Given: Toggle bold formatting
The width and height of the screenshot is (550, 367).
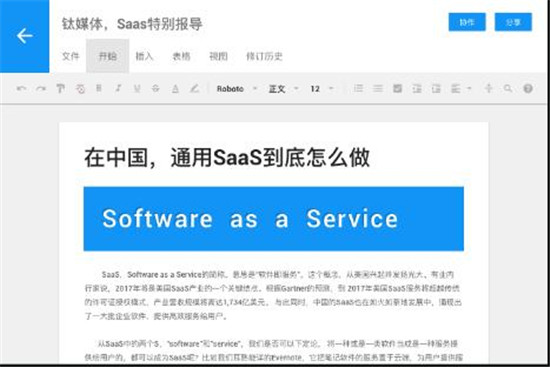Looking at the screenshot, I should [99, 88].
